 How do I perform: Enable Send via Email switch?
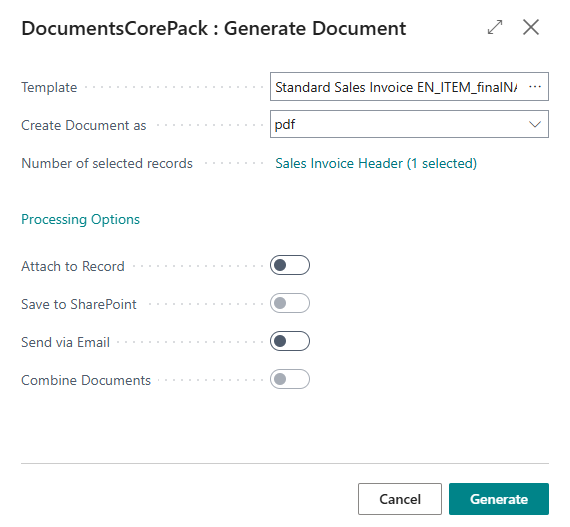click(290, 341)
